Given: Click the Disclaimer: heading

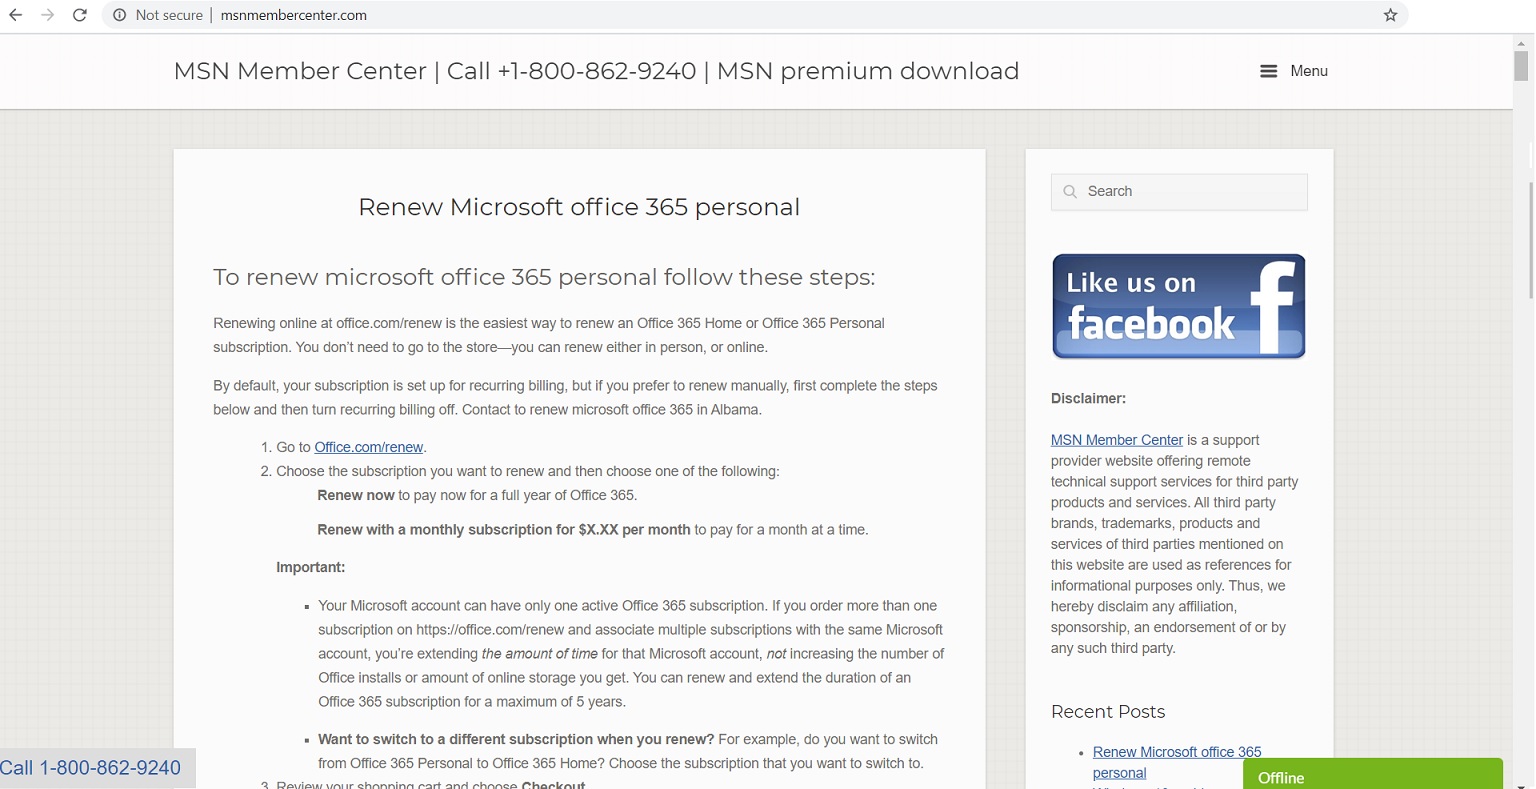Looking at the screenshot, I should point(1088,398).
